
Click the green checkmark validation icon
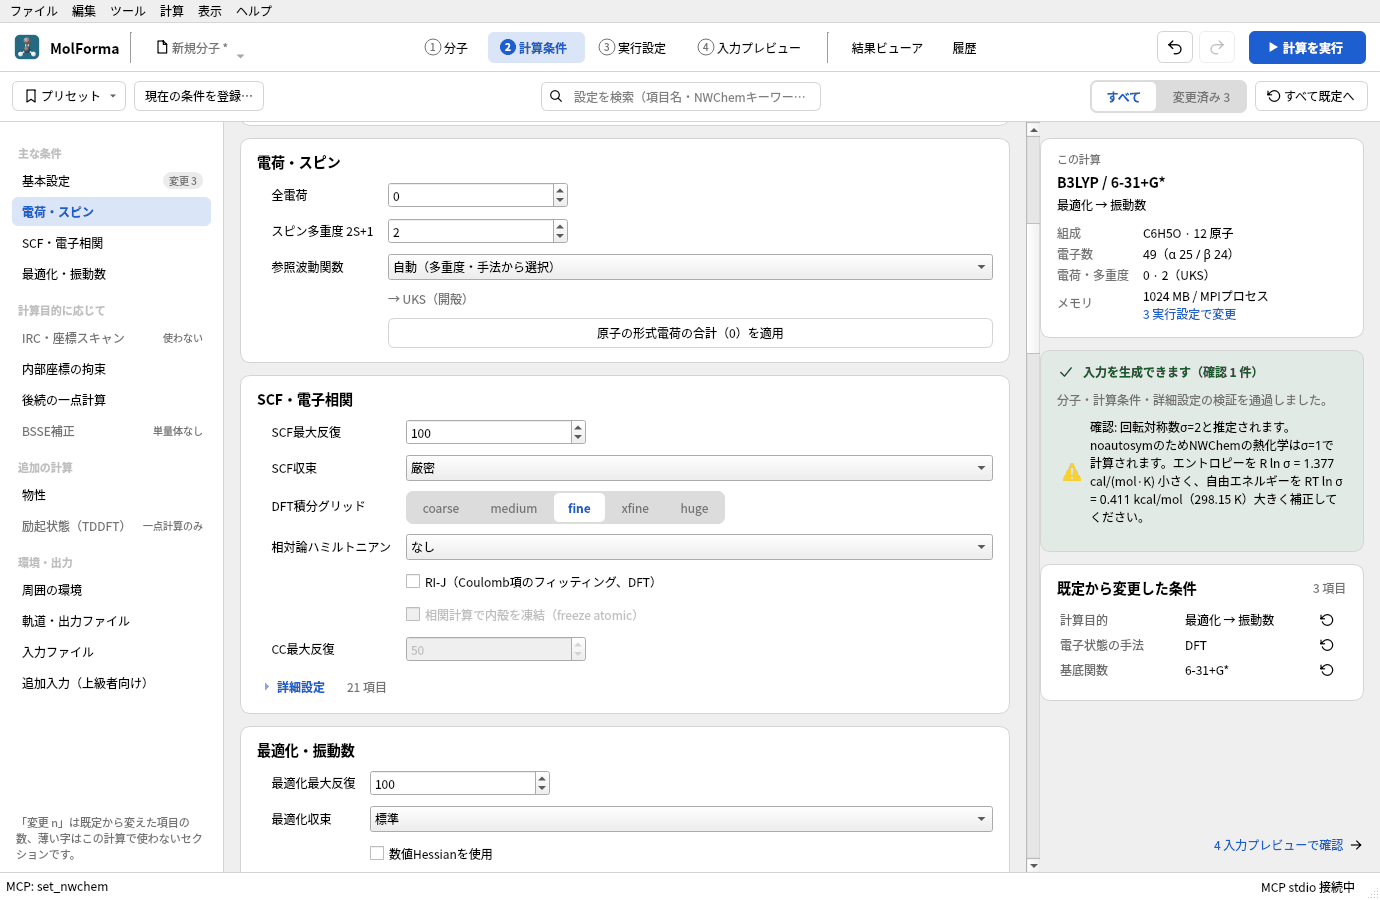point(1066,372)
